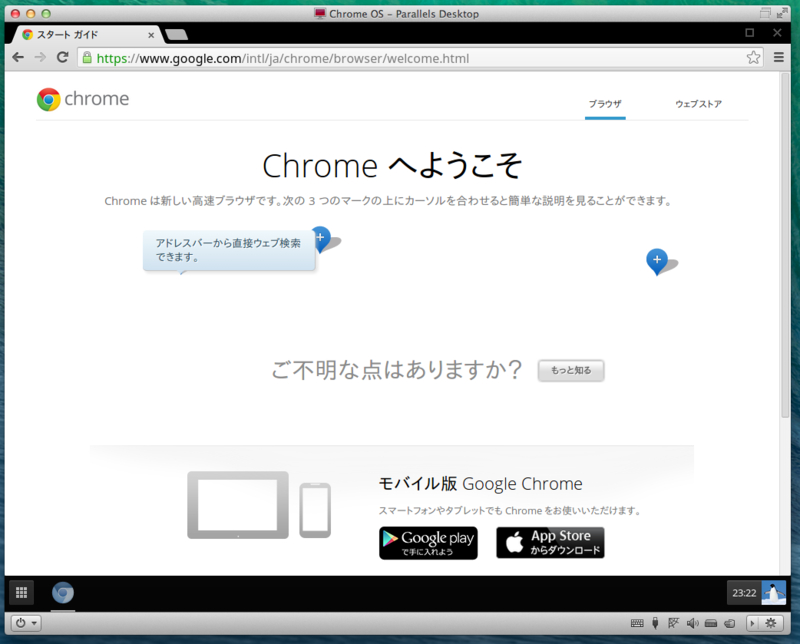This screenshot has width=800, height=644.
Task: Click the address bar URL field
Action: pos(418,58)
